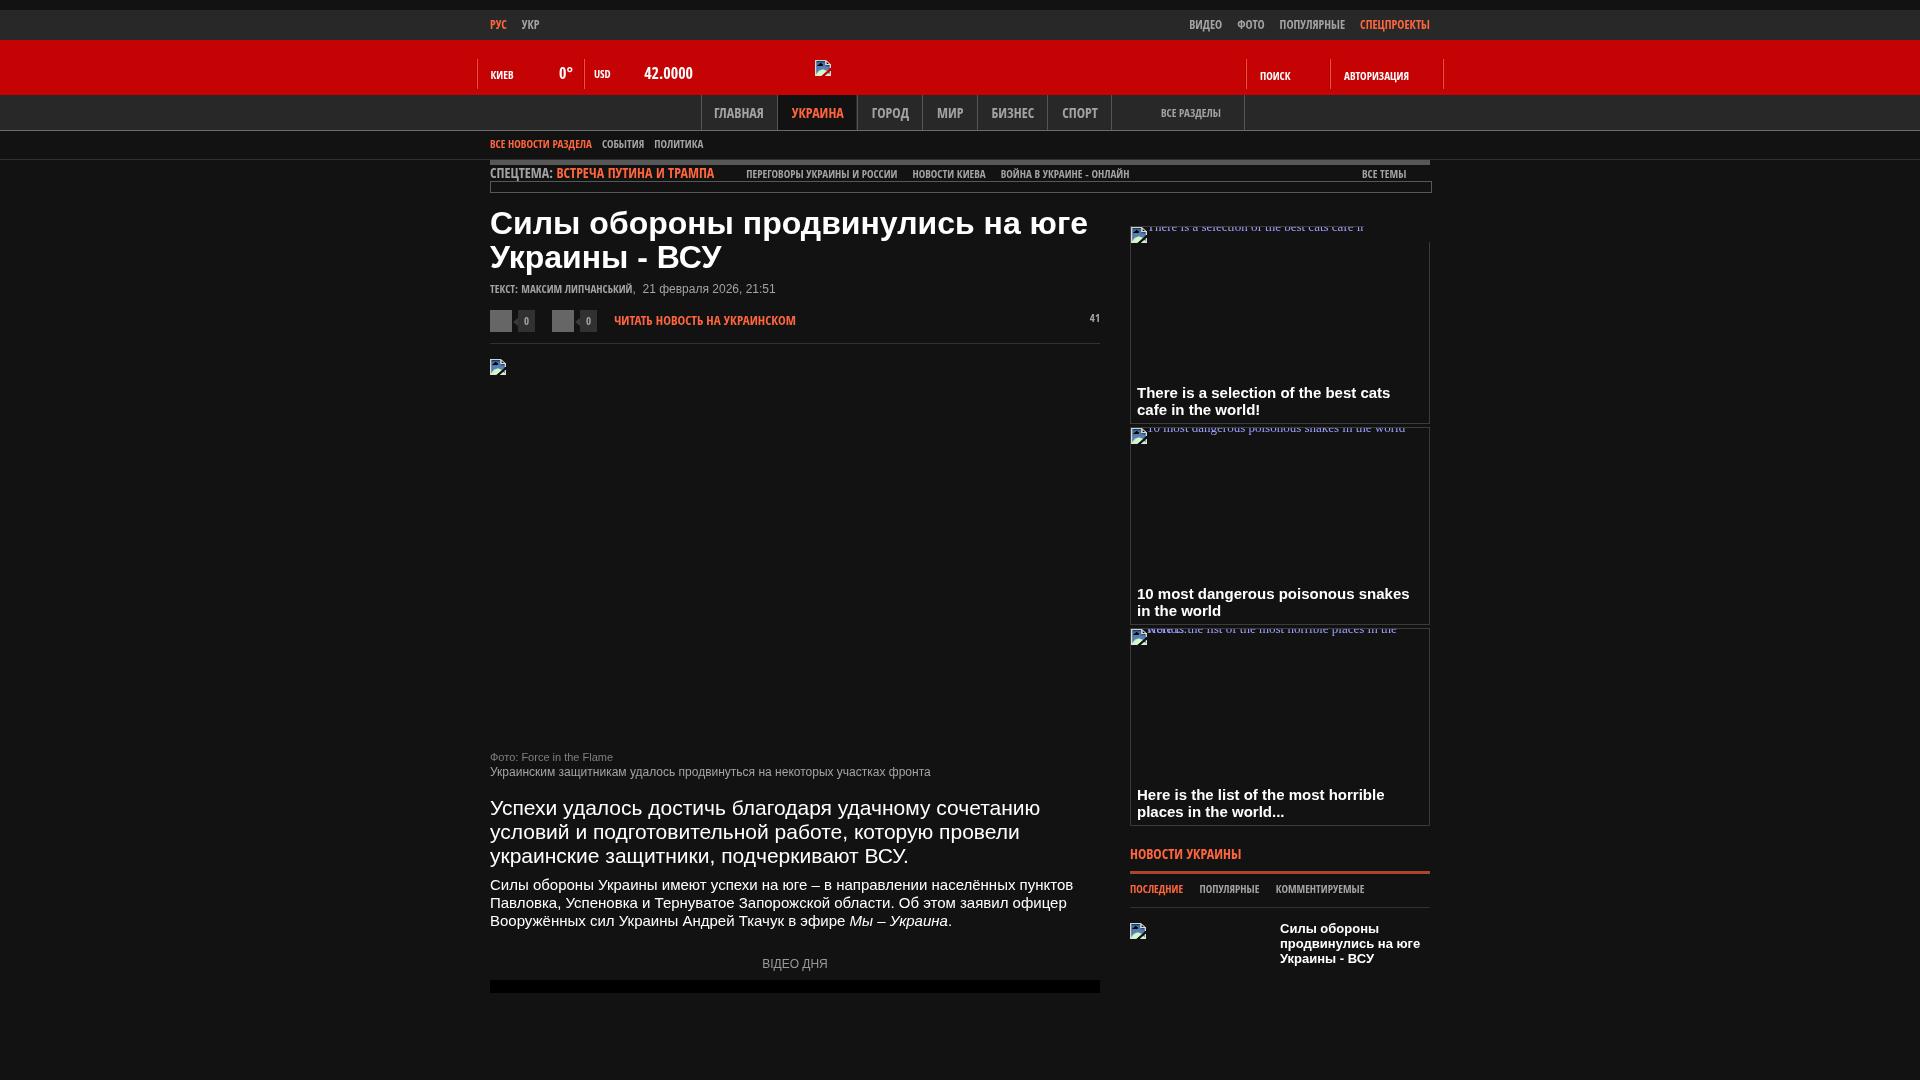Switch to Популярные news tab
Image resolution: width=1920 pixels, height=1080 pixels.
[x=1229, y=889]
